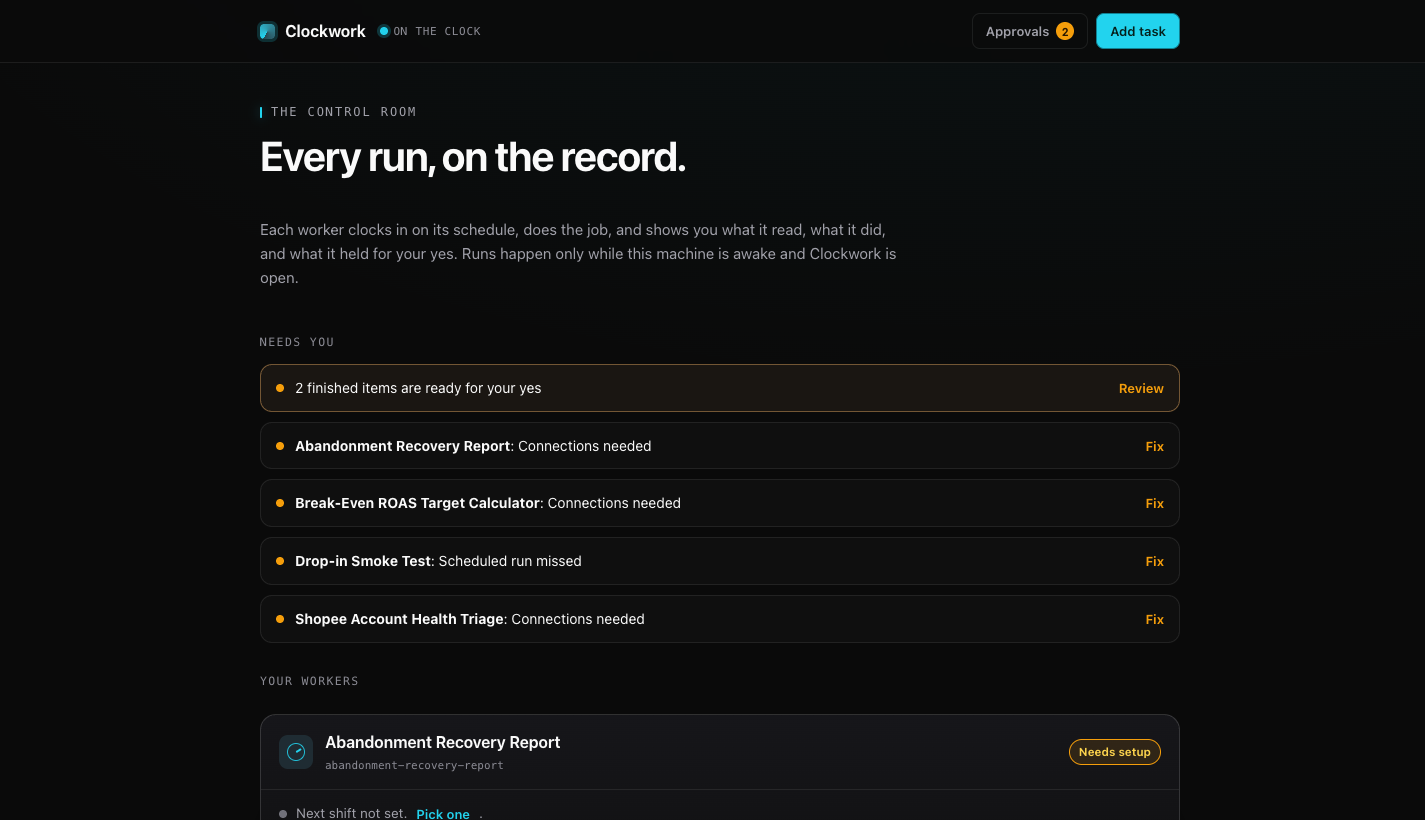This screenshot has width=1425, height=820.
Task: Click the Add task button
Action: (x=1138, y=31)
